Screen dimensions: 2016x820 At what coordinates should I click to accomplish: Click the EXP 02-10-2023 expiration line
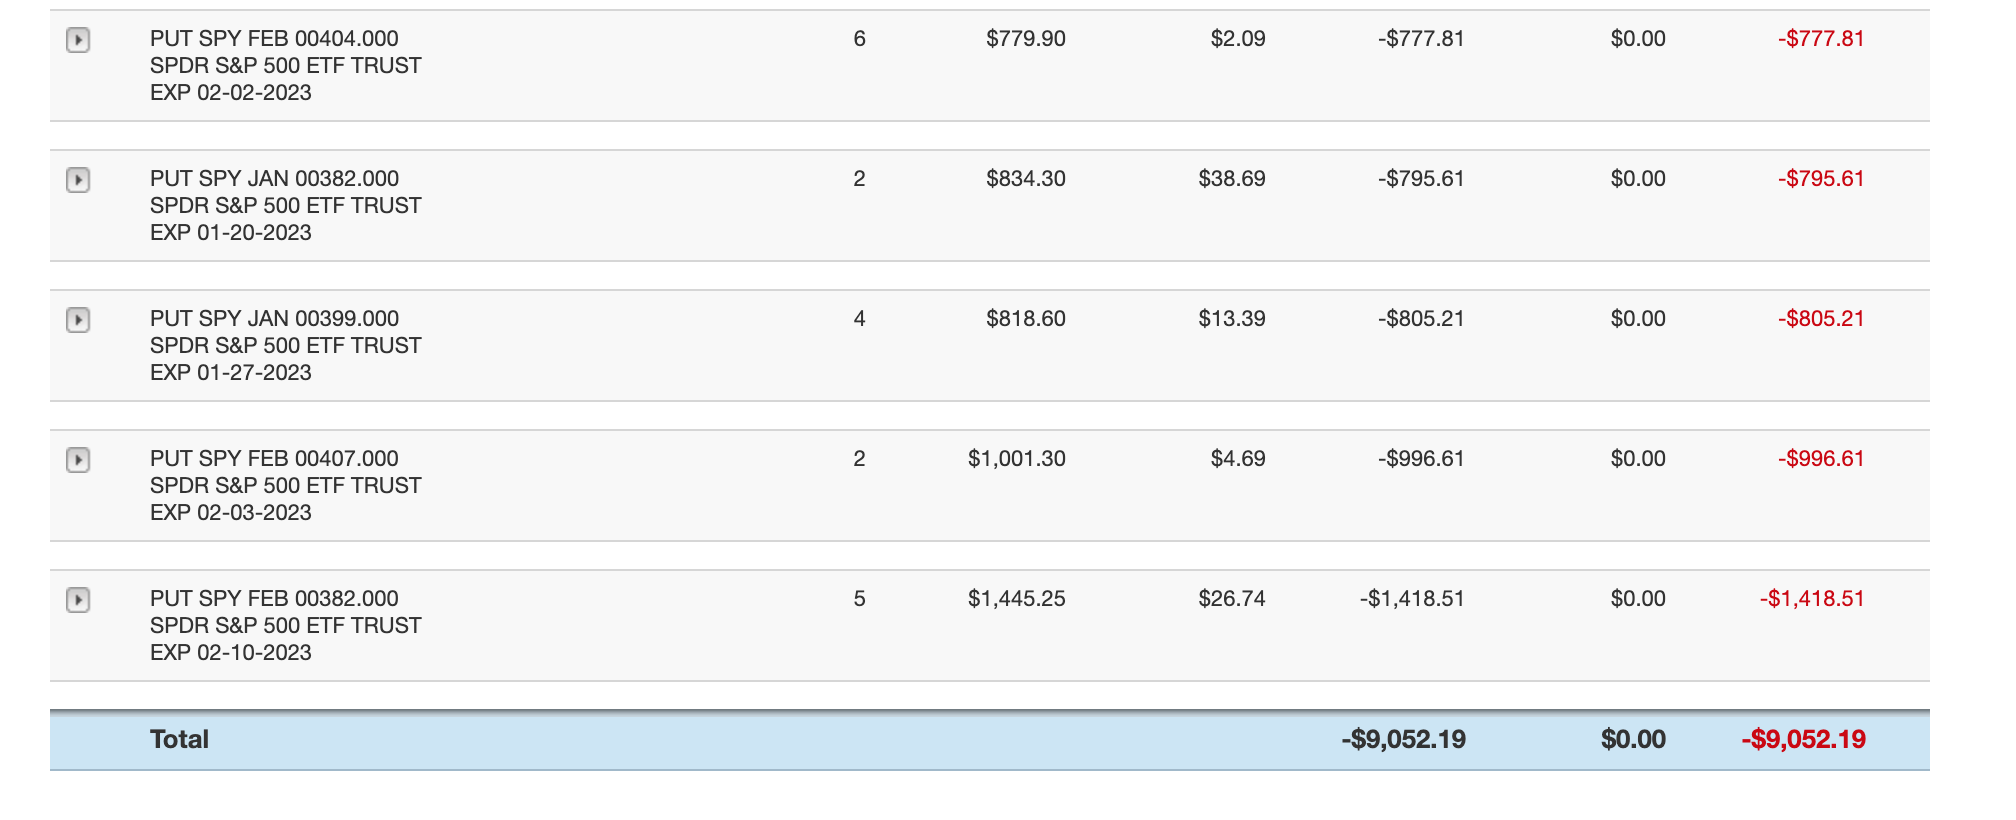[x=231, y=653]
